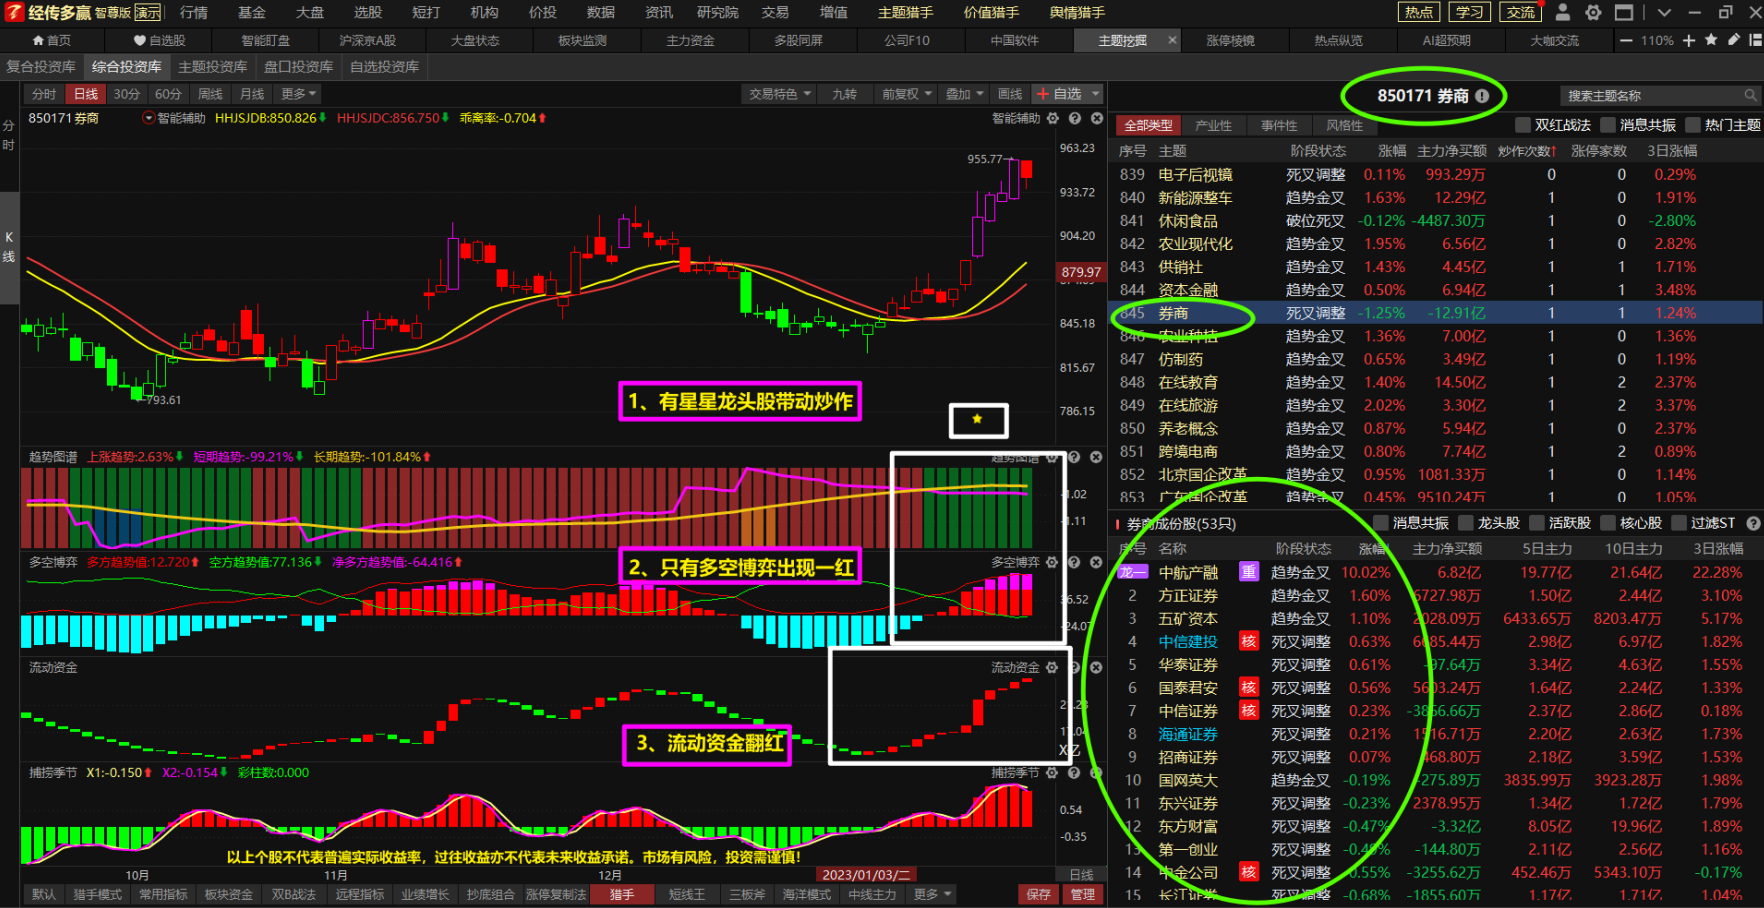
Task: Click the 热点 button
Action: tap(1419, 12)
